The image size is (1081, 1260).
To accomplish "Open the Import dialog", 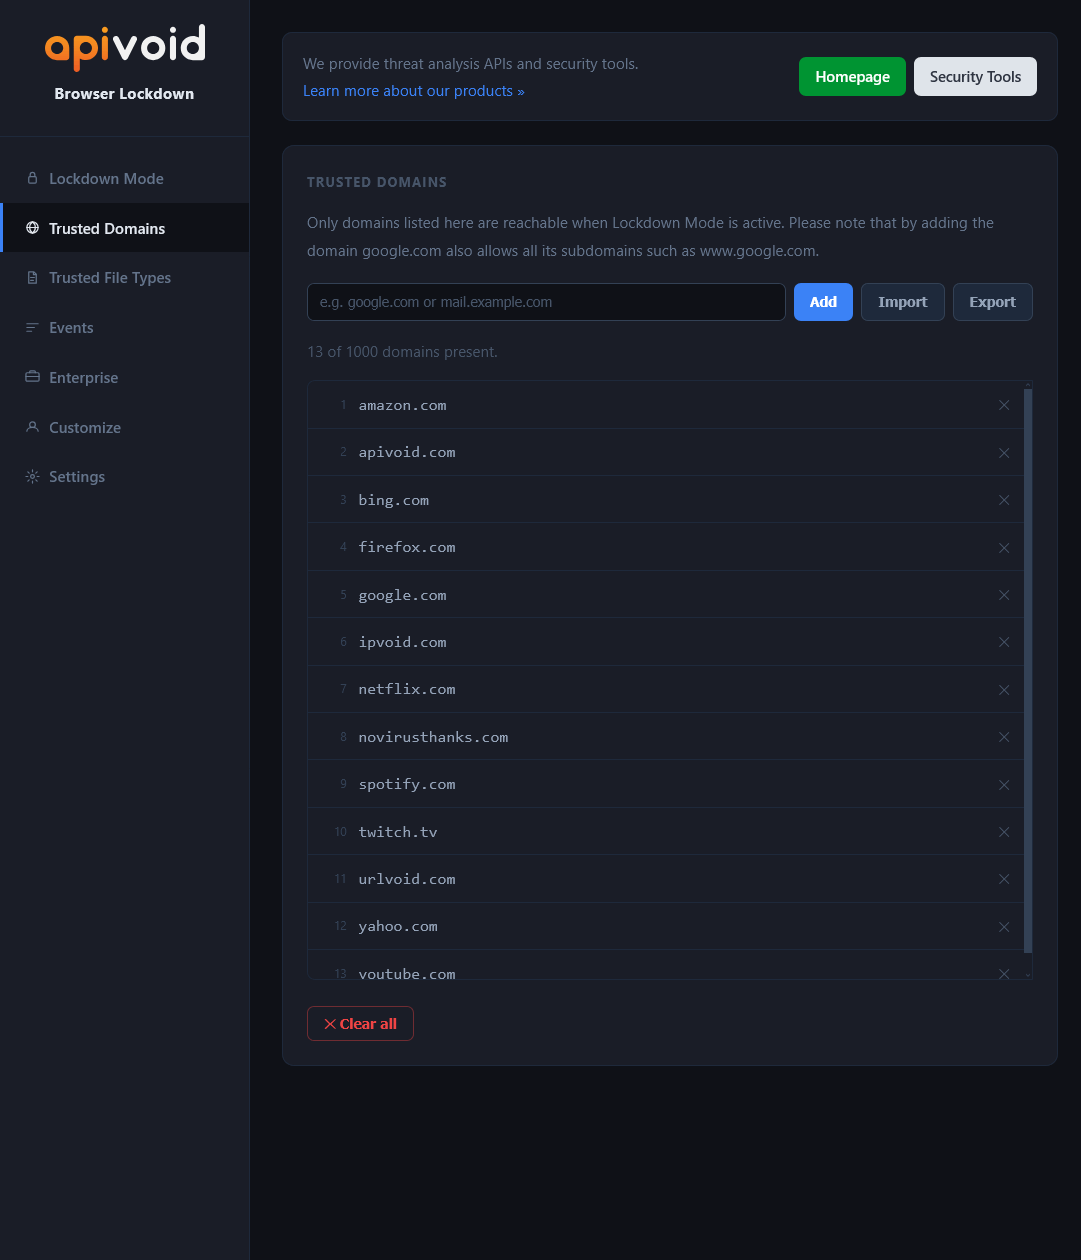I will [902, 301].
